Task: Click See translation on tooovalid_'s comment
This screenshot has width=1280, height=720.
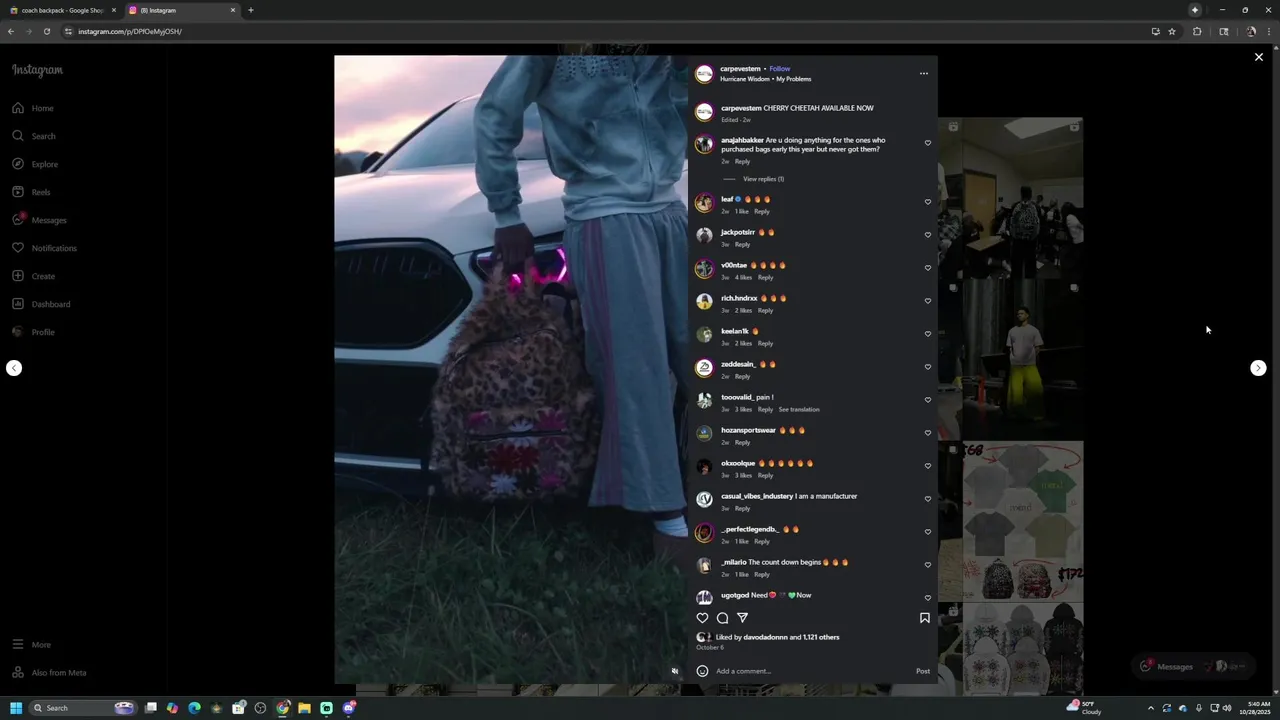Action: point(799,409)
